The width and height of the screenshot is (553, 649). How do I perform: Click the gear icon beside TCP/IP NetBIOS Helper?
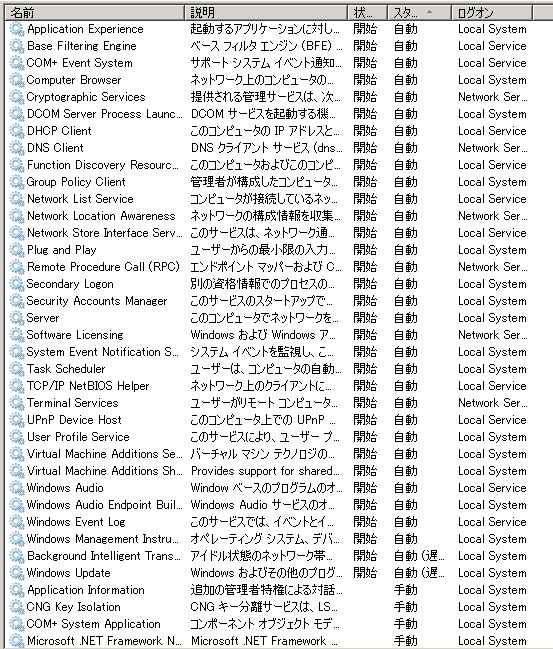click(17, 386)
